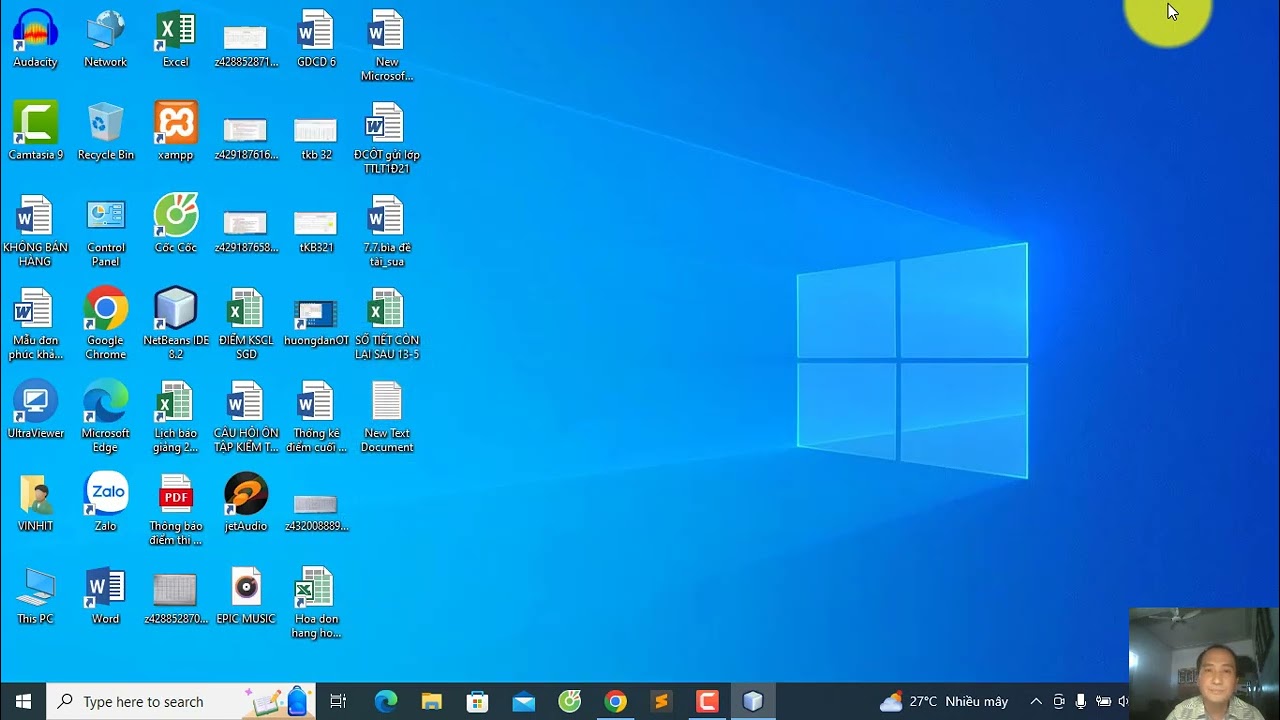
Task: Select the Google Chrome desktop shortcut
Action: click(x=105, y=325)
